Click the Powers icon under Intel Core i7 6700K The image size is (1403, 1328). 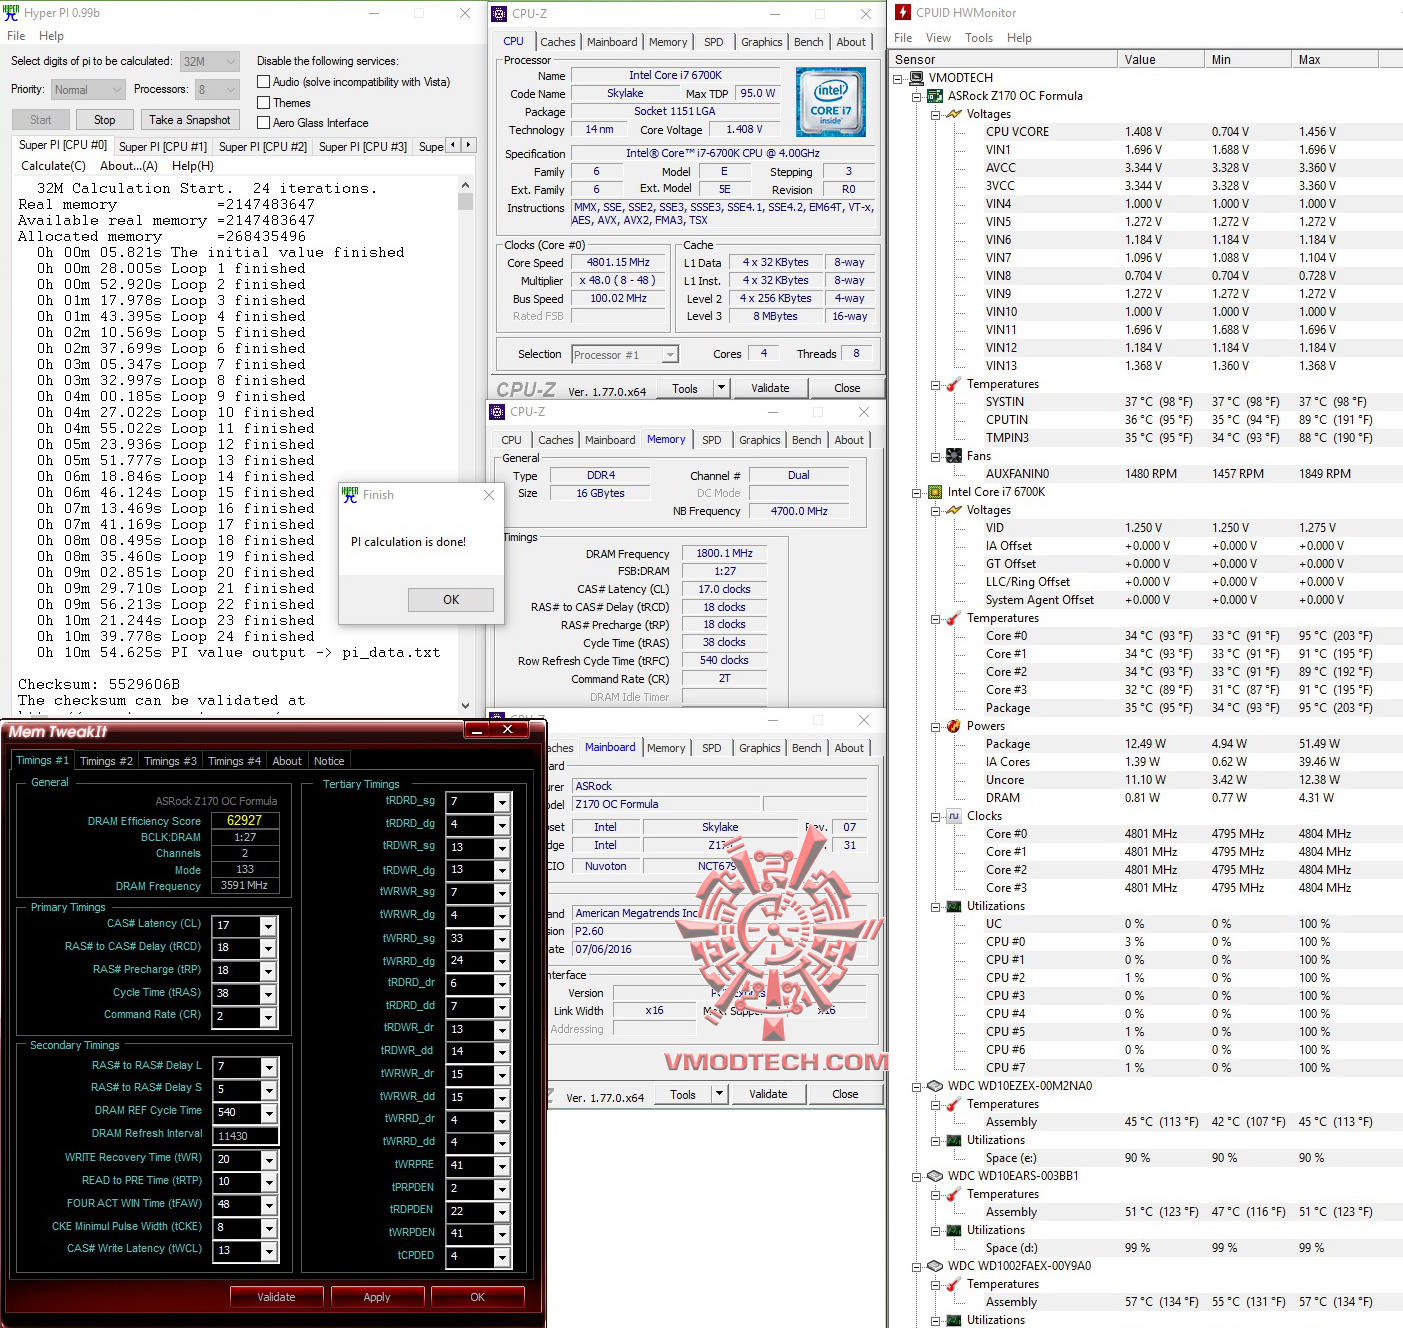[952, 726]
